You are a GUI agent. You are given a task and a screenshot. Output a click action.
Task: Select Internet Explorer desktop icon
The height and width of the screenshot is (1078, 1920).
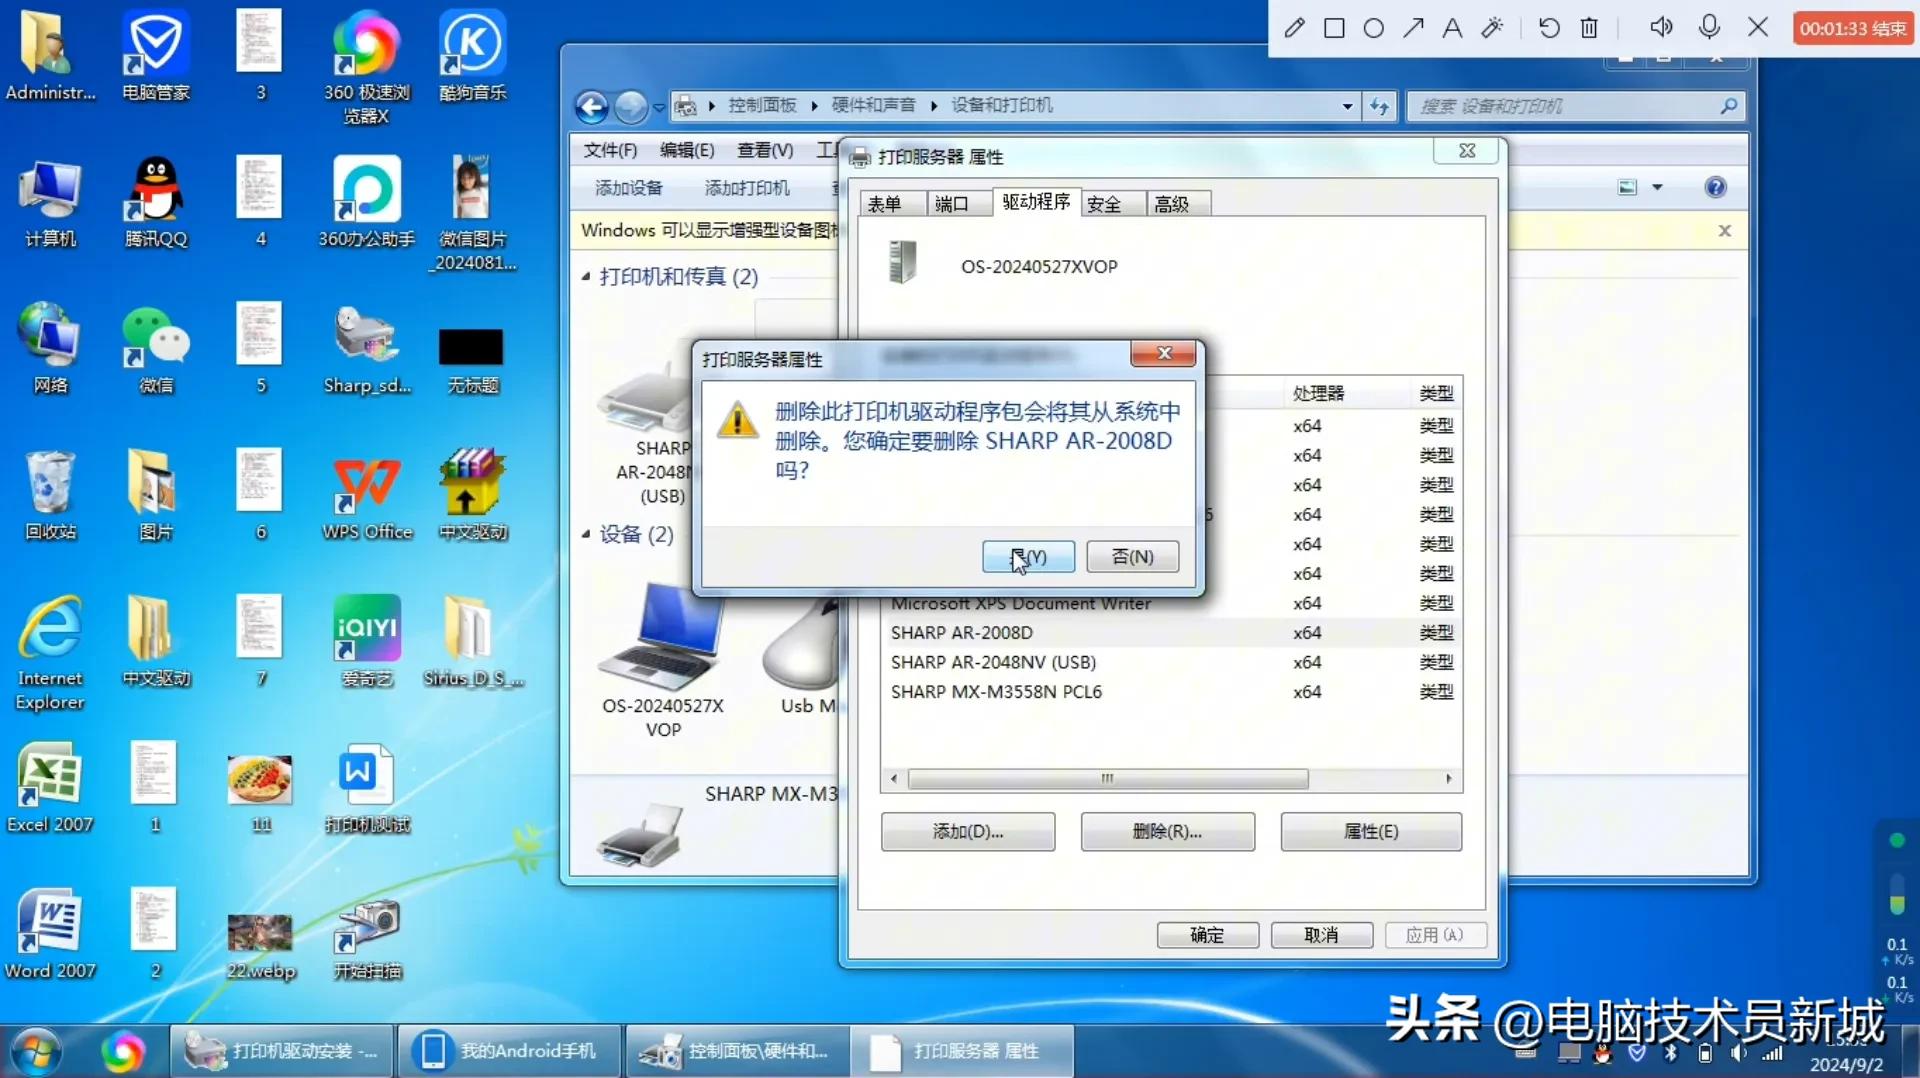coord(50,653)
